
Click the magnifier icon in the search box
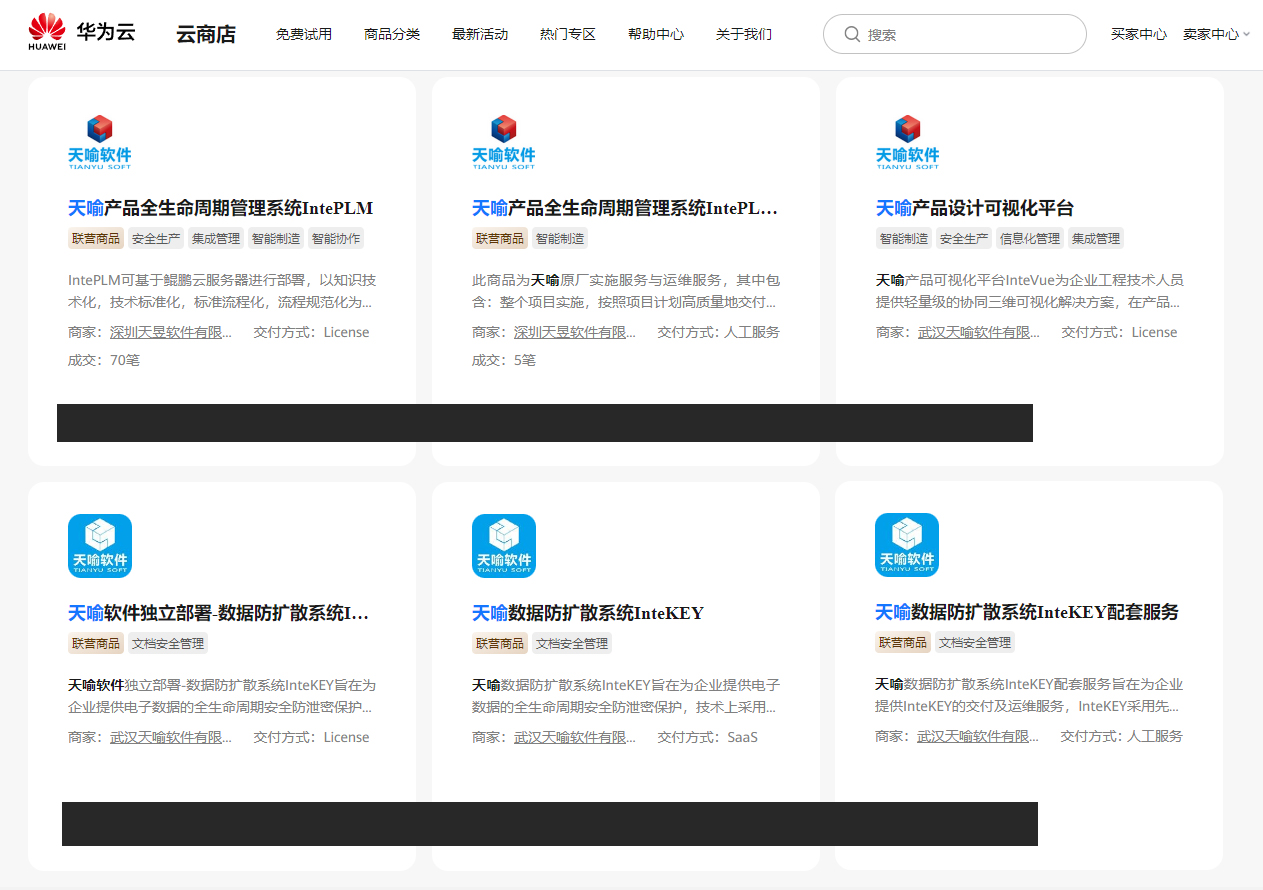coord(852,34)
